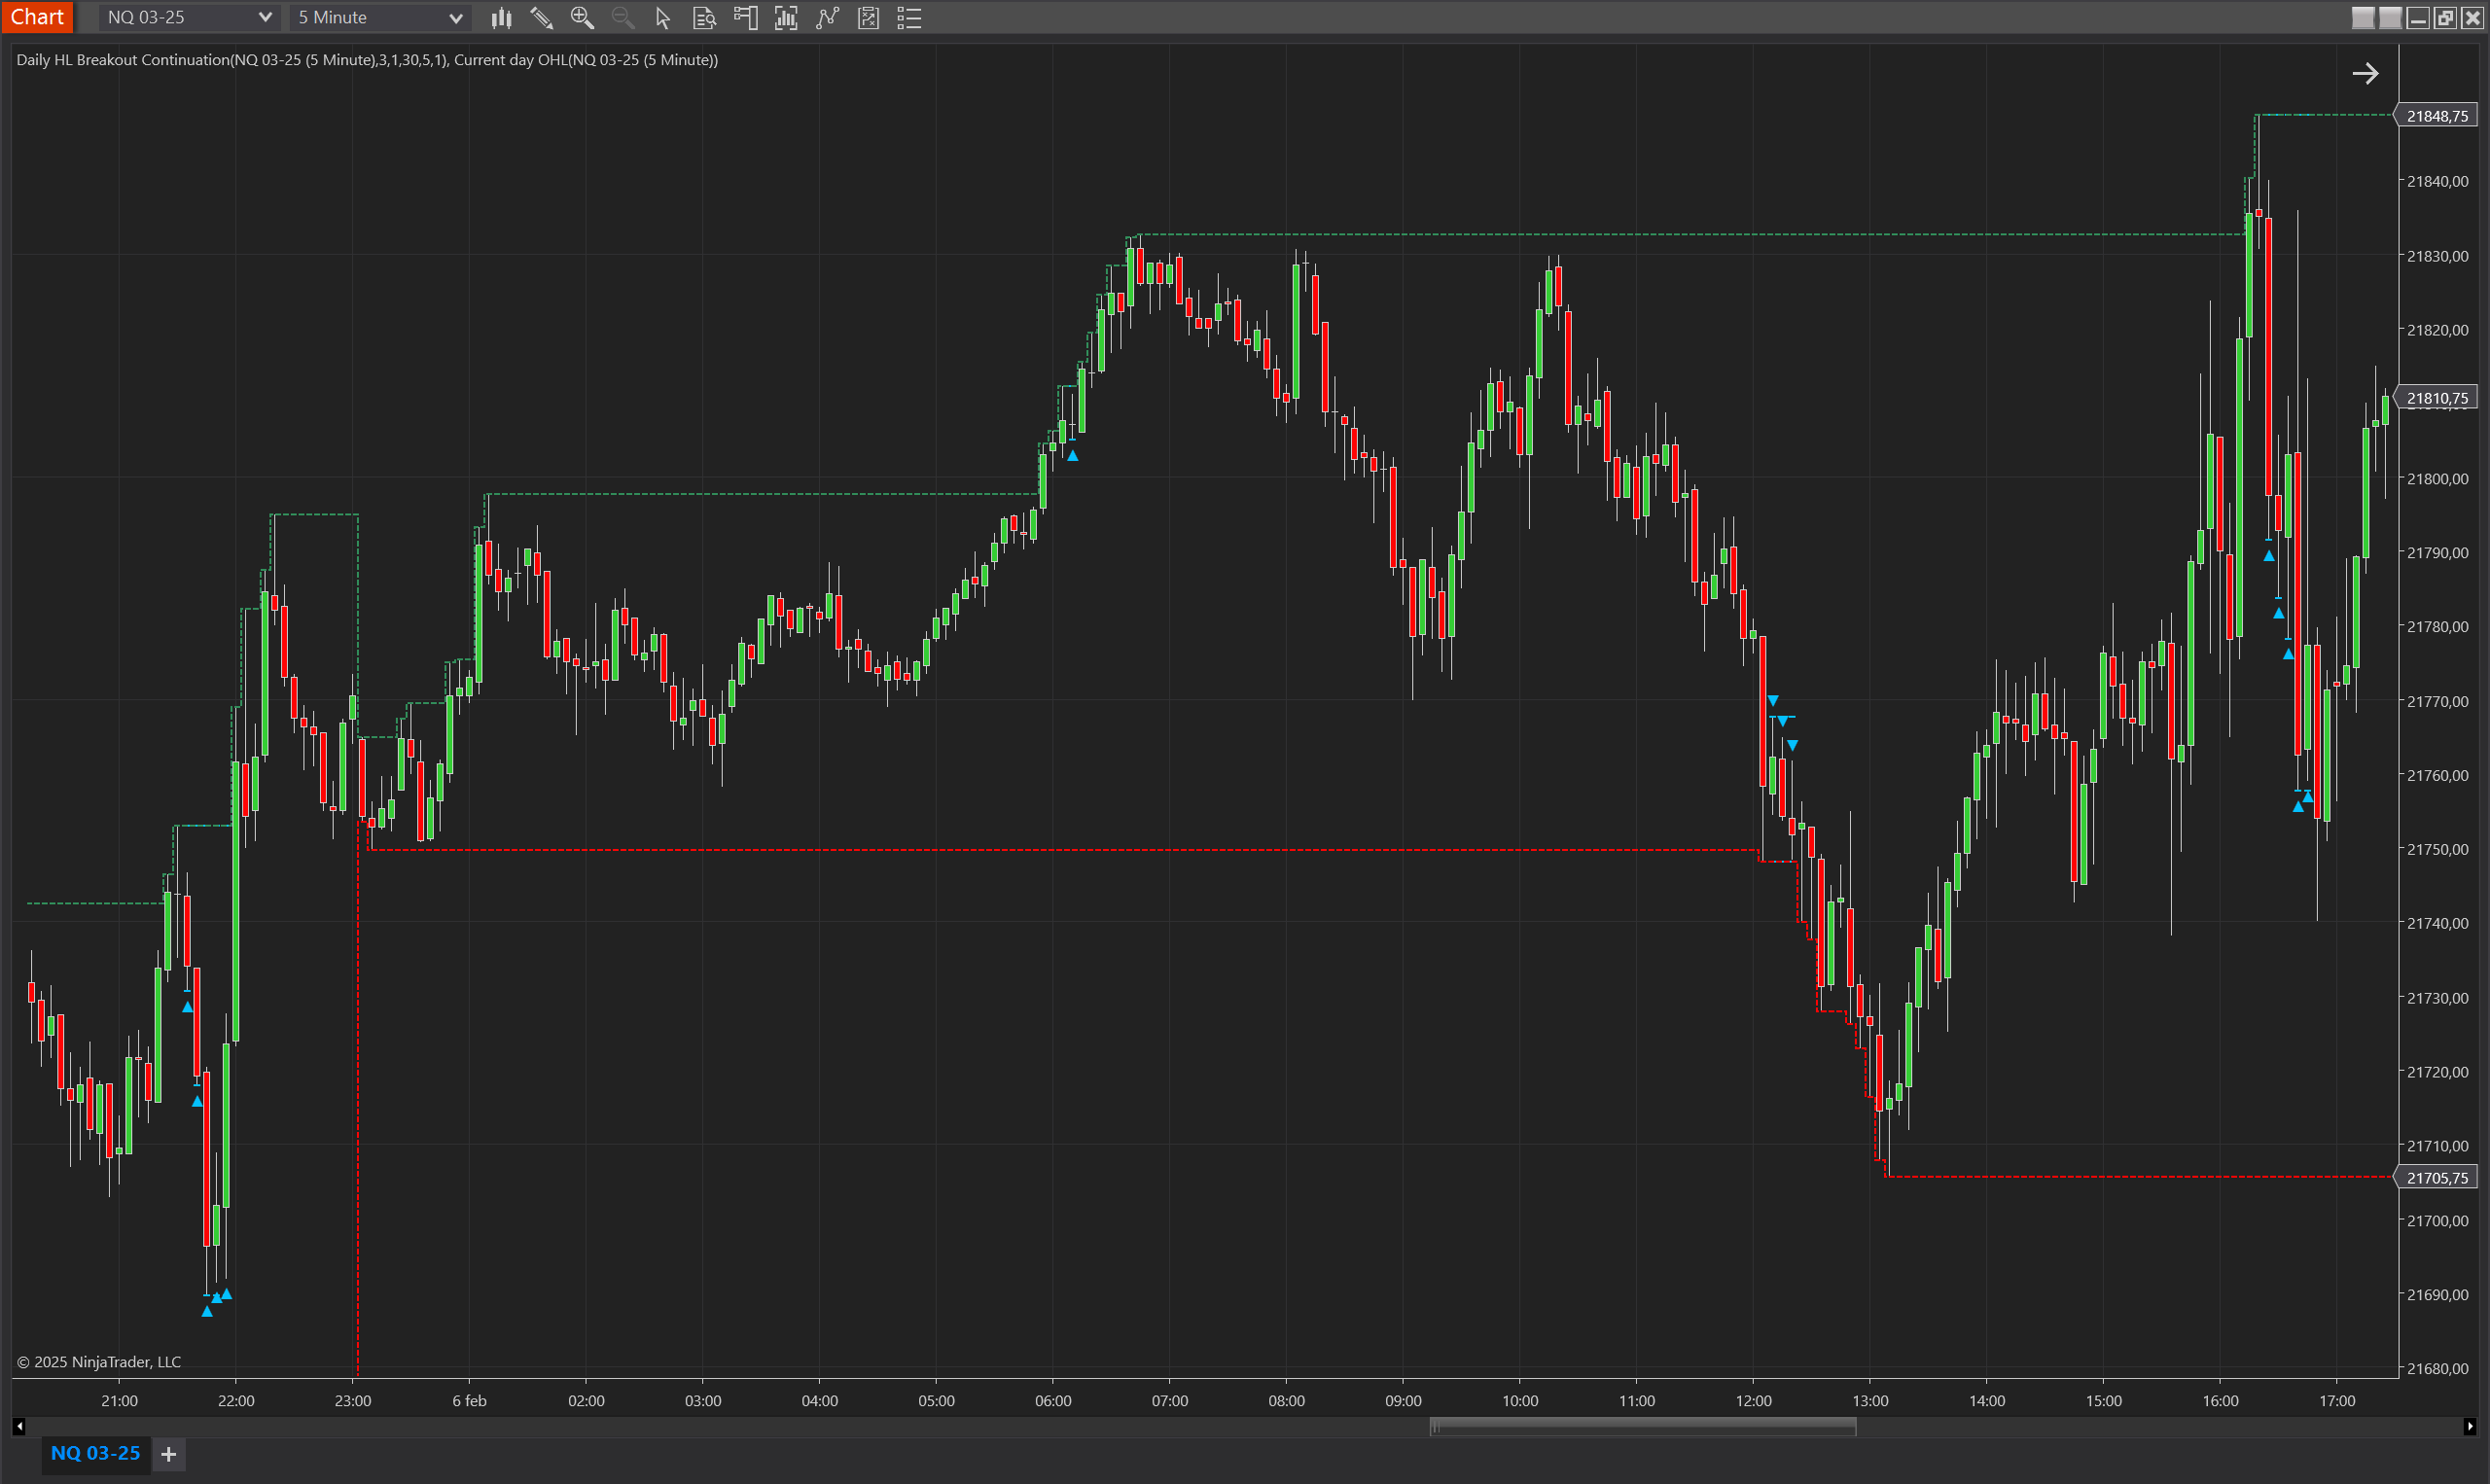2490x1484 pixels.
Task: Click the scroll right arrow
Action: (2469, 1427)
